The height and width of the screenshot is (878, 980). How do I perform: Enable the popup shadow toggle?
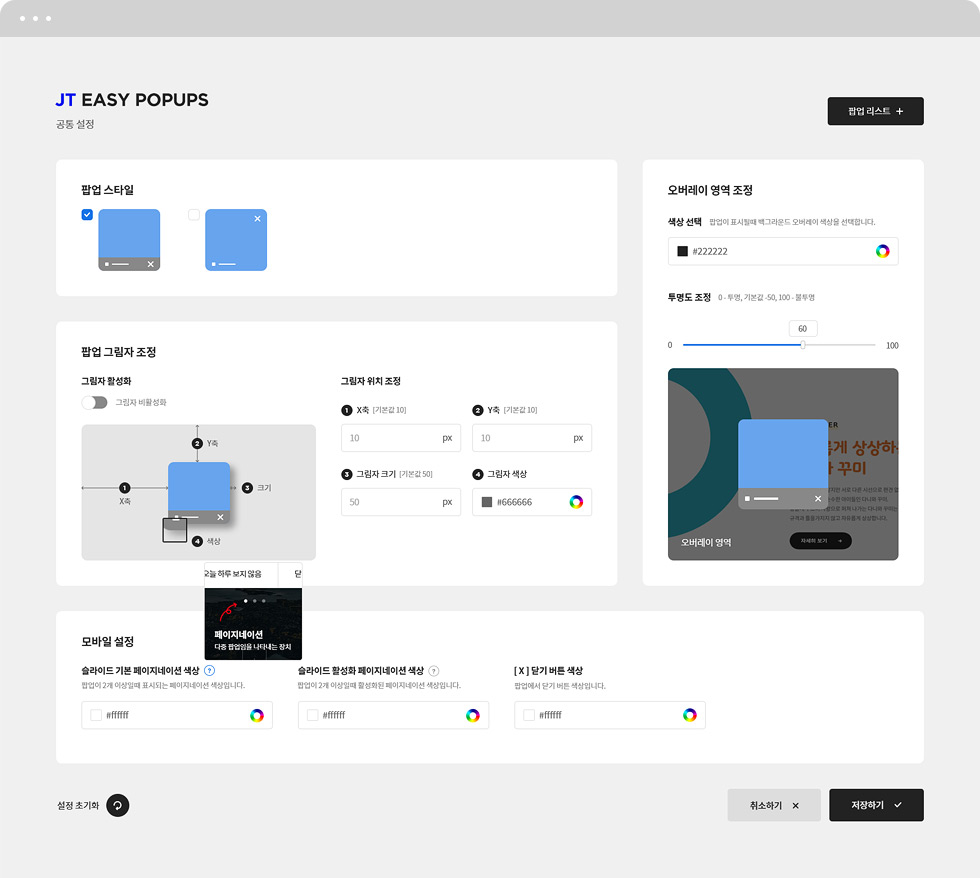(x=94, y=402)
